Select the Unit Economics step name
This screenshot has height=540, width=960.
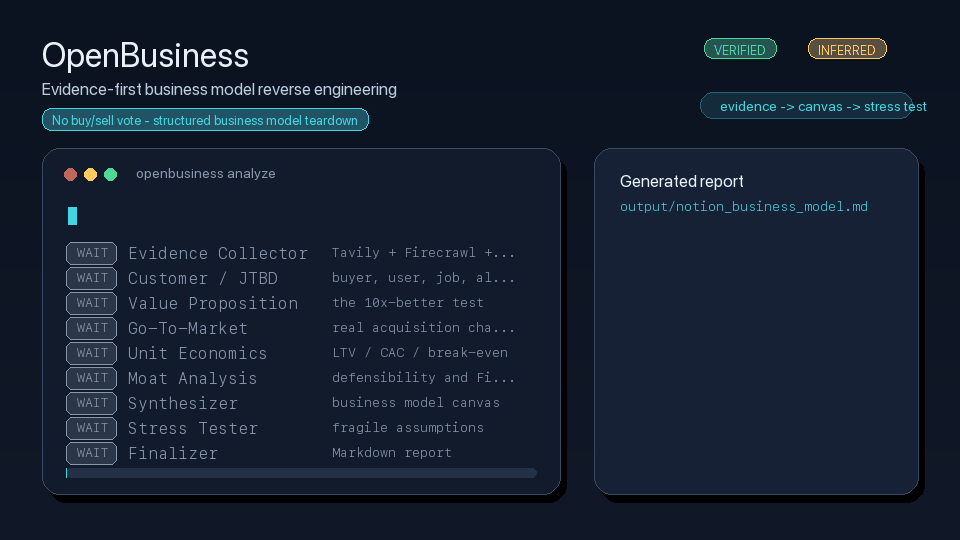pos(198,353)
